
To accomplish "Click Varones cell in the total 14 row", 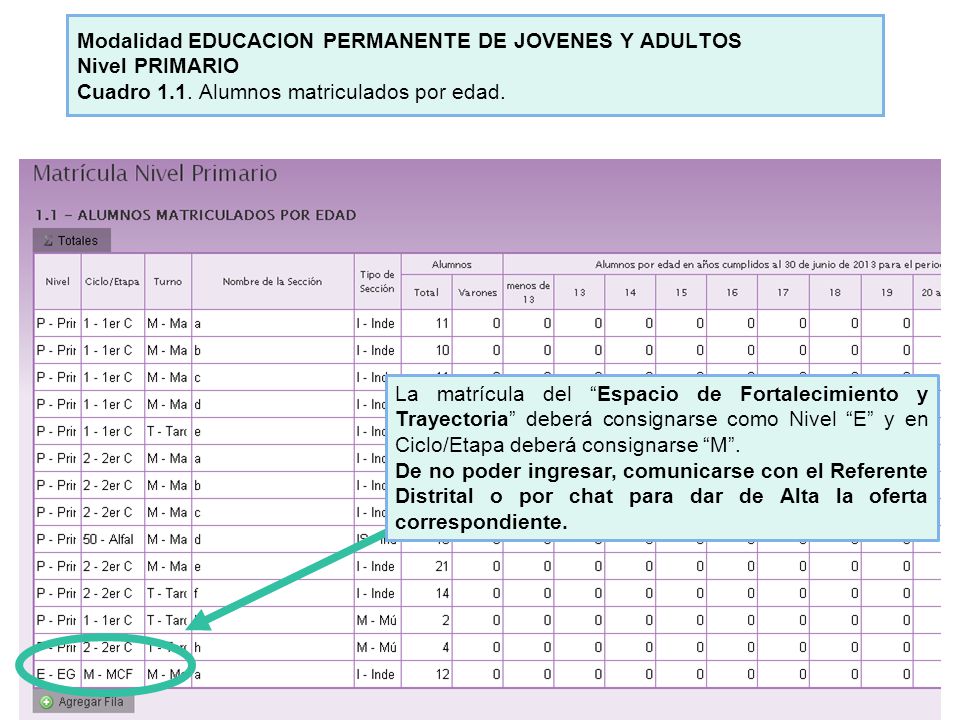I will [478, 593].
